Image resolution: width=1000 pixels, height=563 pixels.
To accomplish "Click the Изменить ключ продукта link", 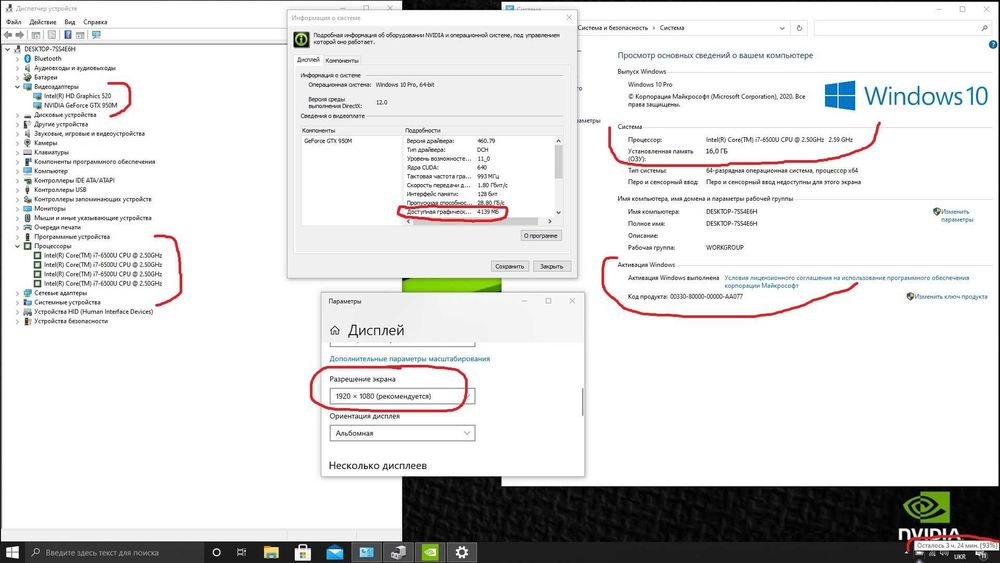I will click(951, 296).
